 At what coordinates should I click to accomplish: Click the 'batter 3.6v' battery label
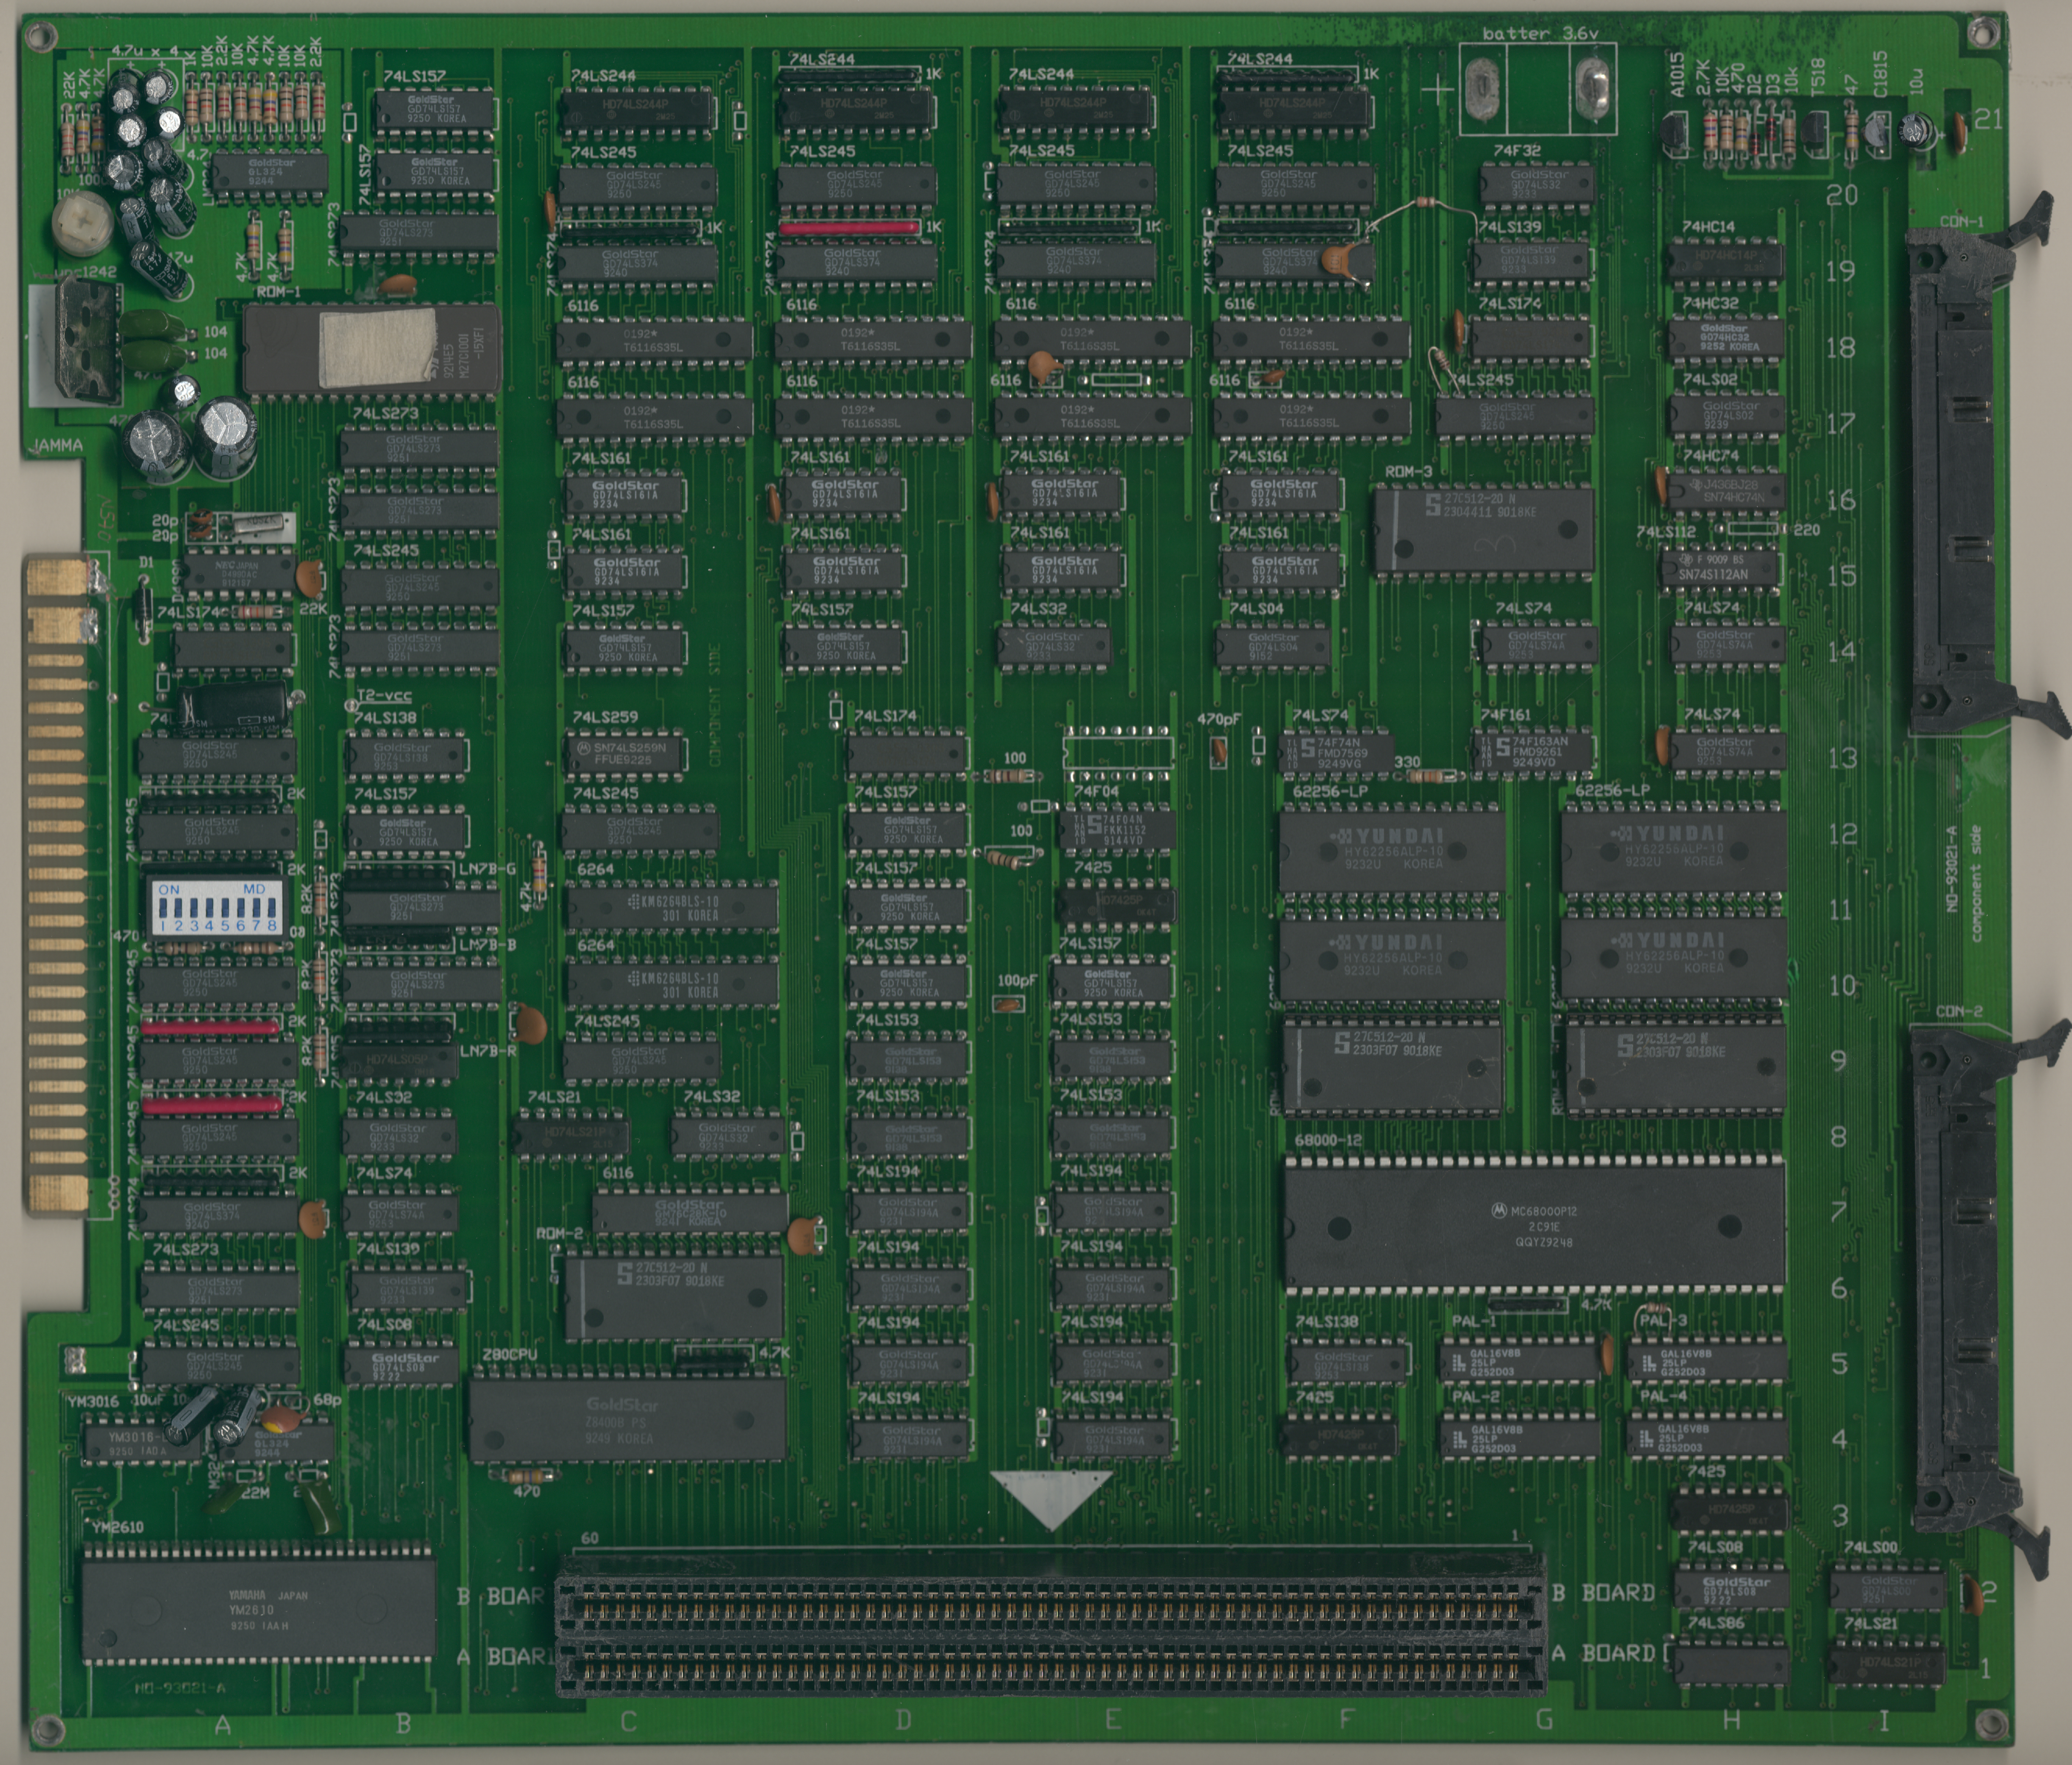1540,34
